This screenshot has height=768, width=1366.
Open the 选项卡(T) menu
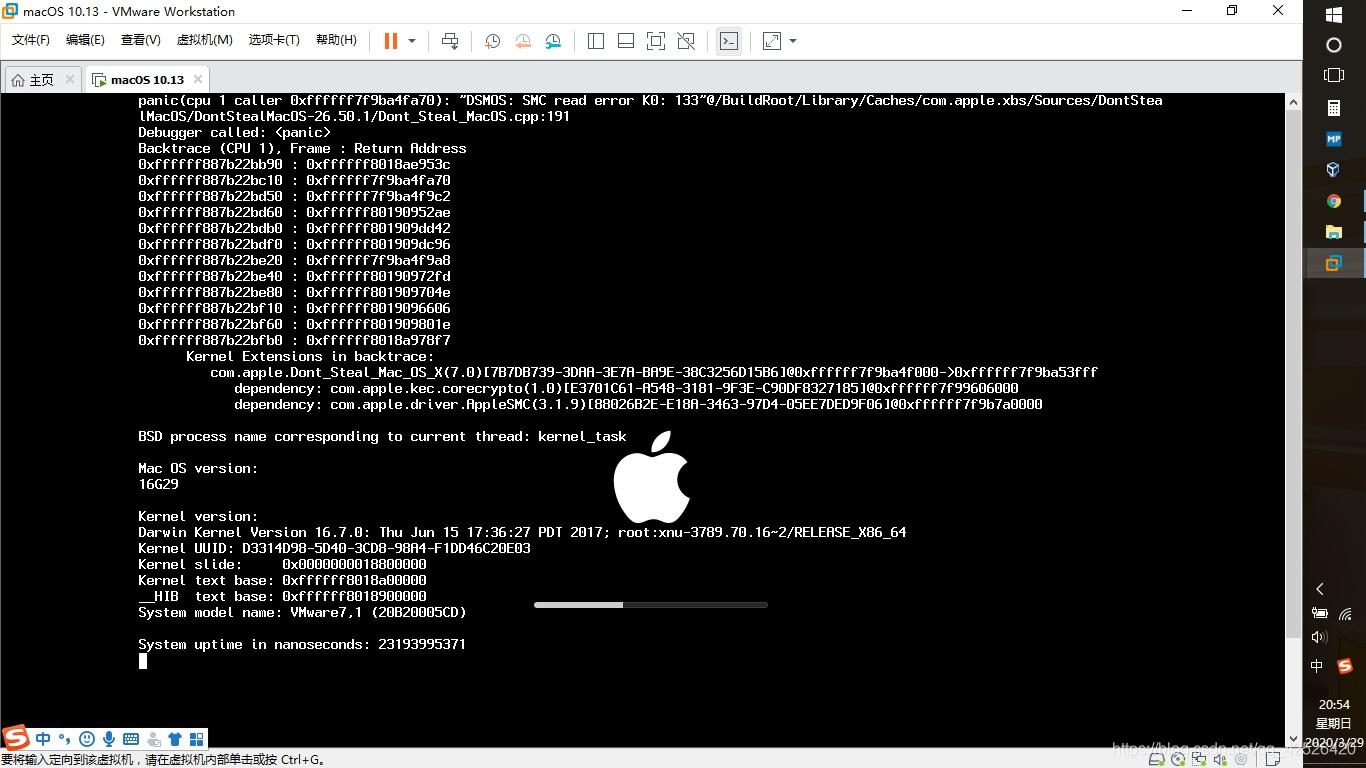point(274,40)
